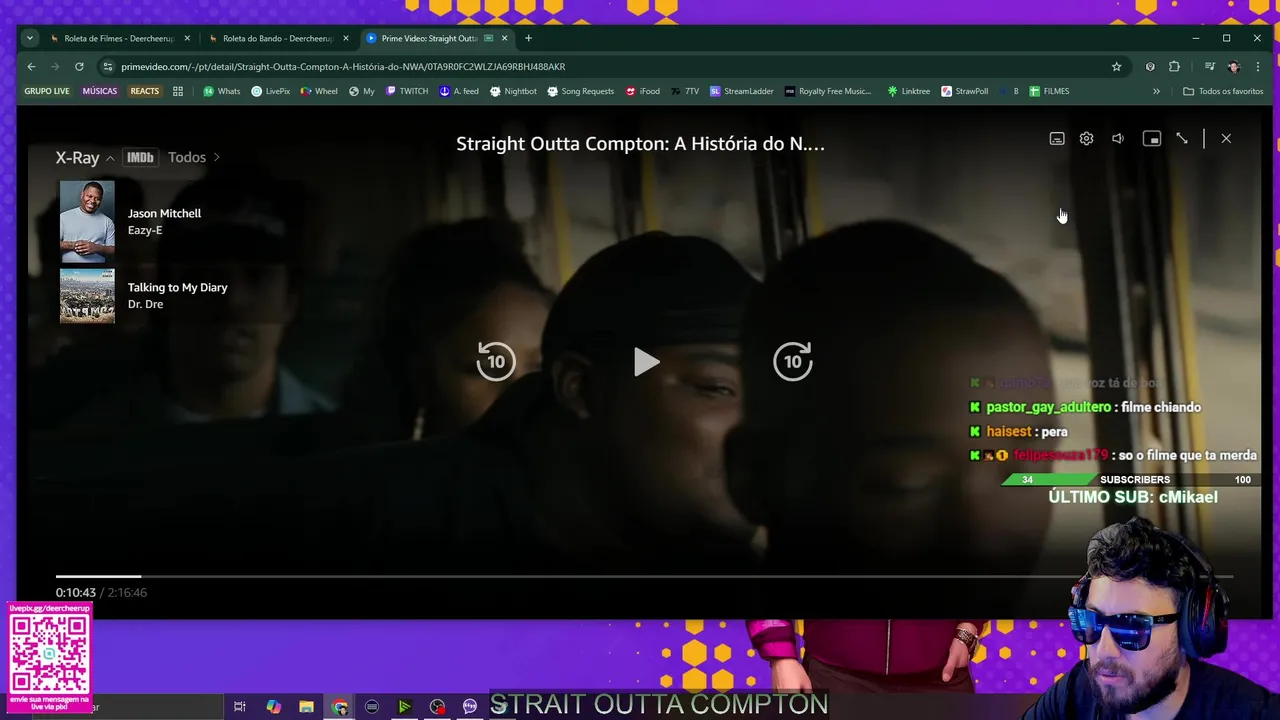This screenshot has width=1280, height=720.
Task: Open Chrome's tab search dropdown arrow
Action: 30,38
